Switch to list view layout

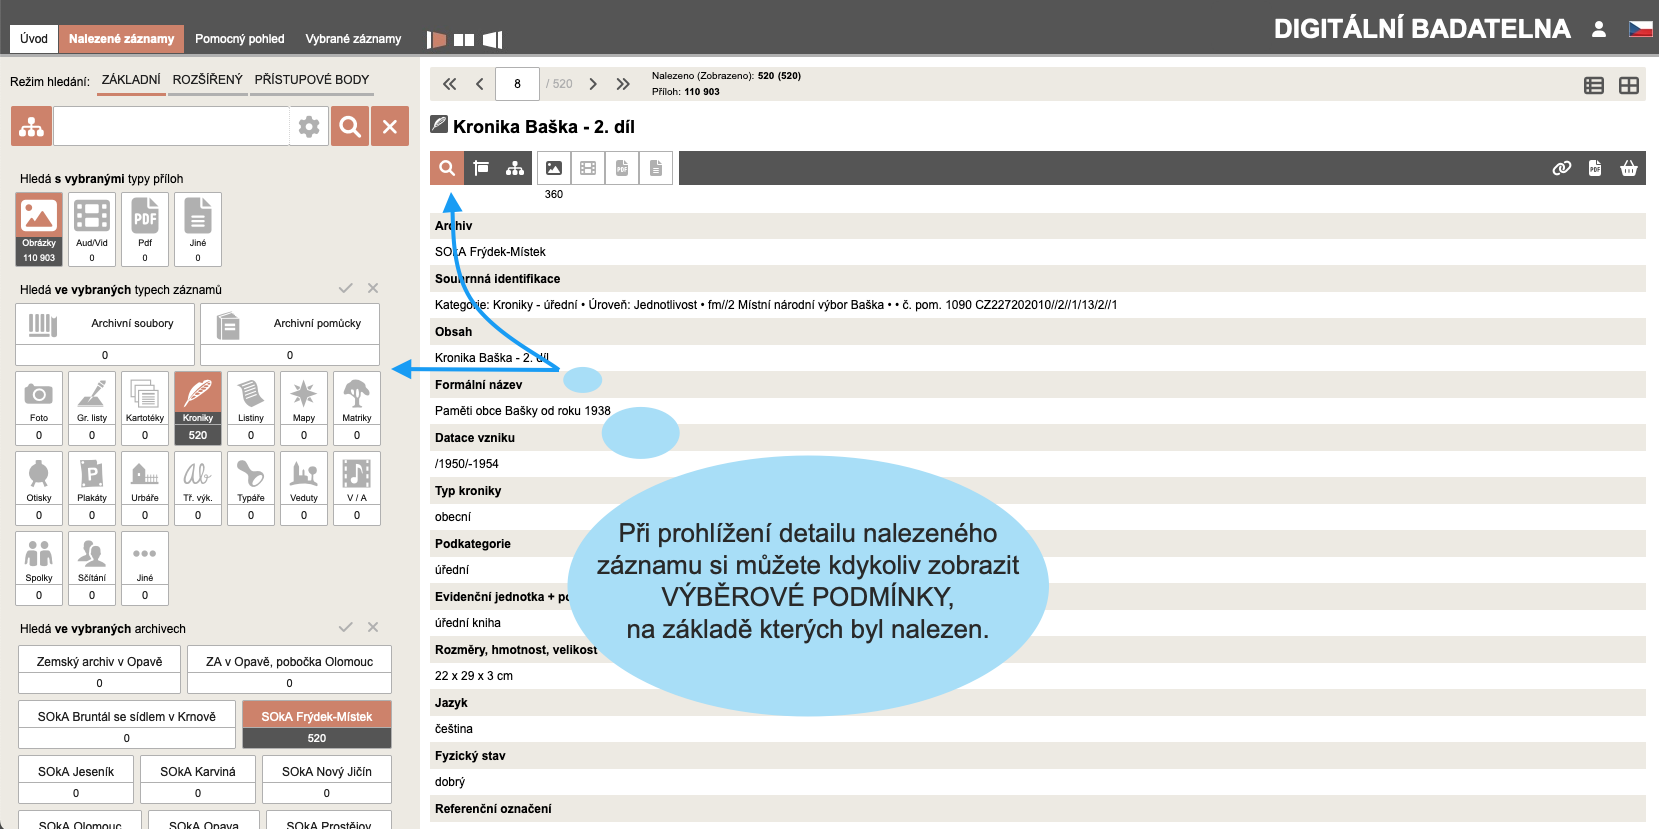pyautogui.click(x=1594, y=86)
